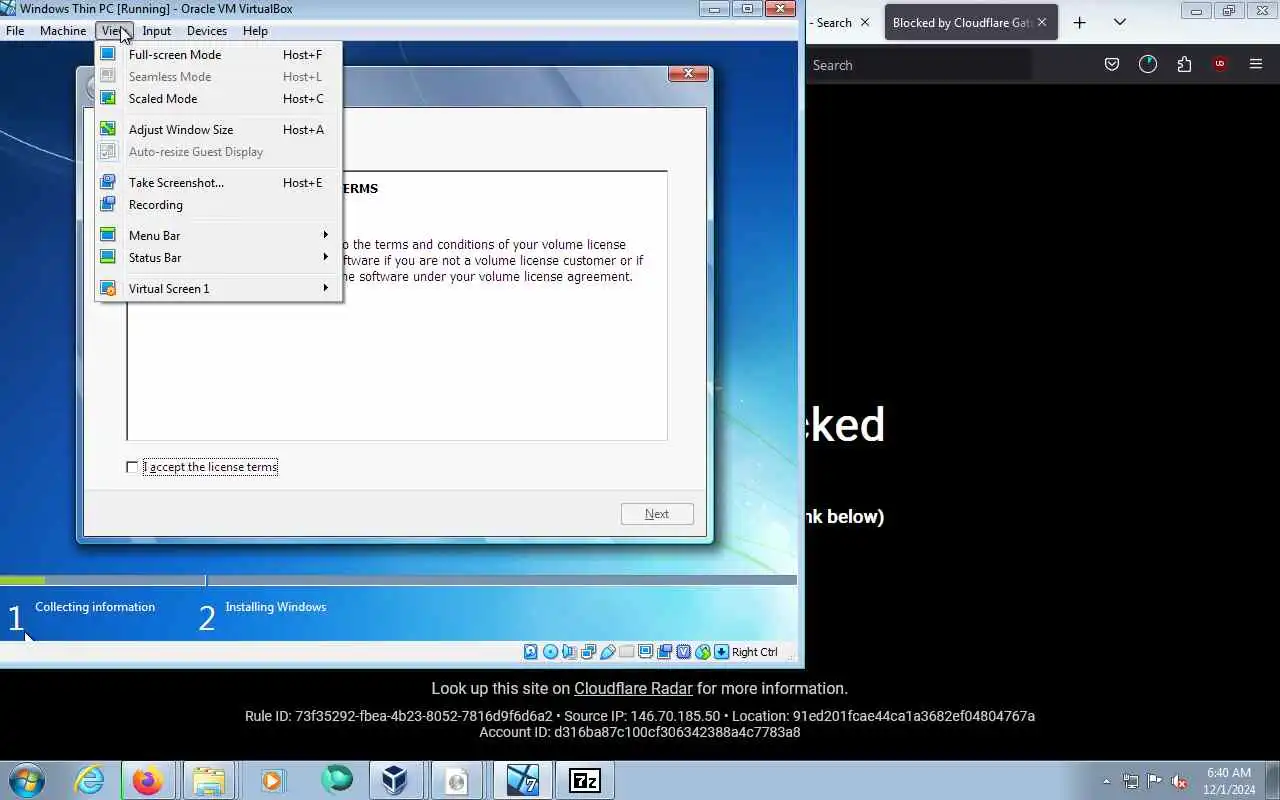Click the muted volume tray icon
The height and width of the screenshot is (800, 1280).
[1180, 781]
